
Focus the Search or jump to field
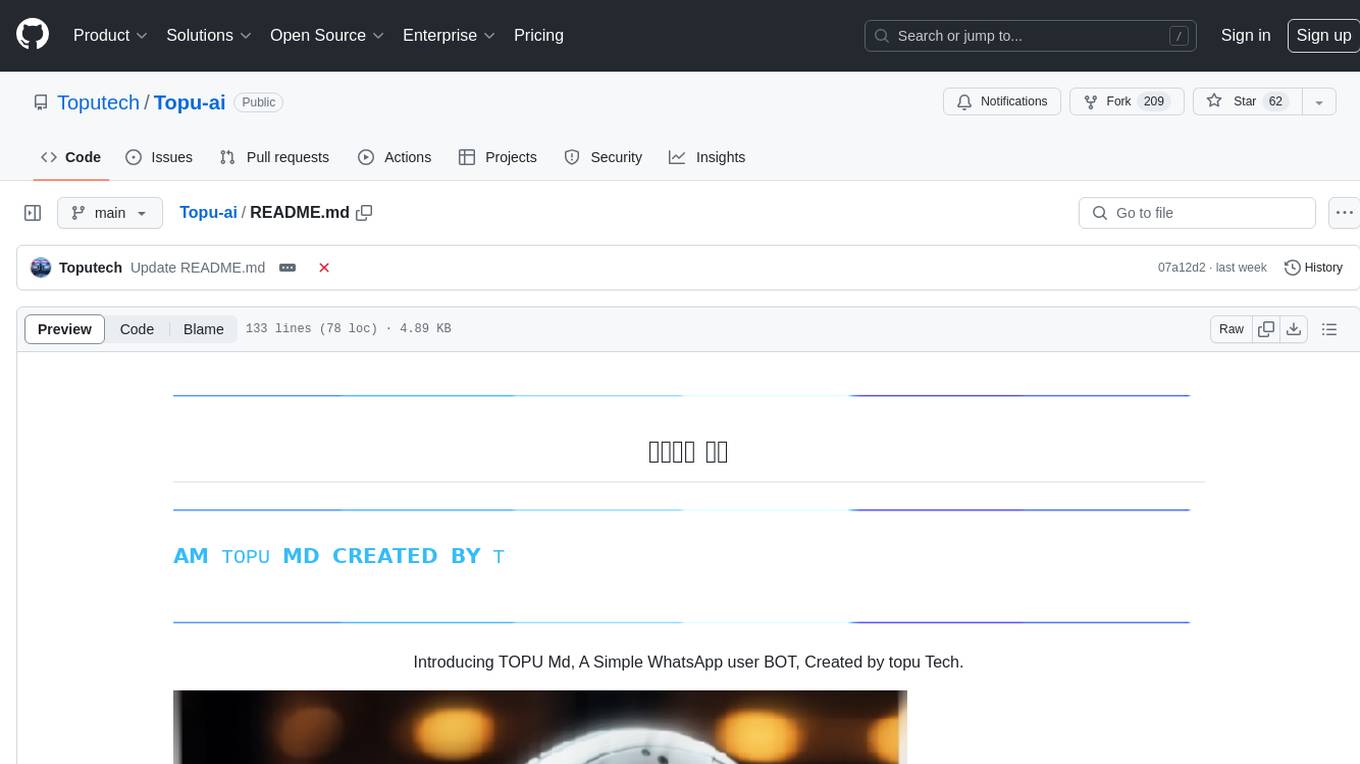[1032, 35]
